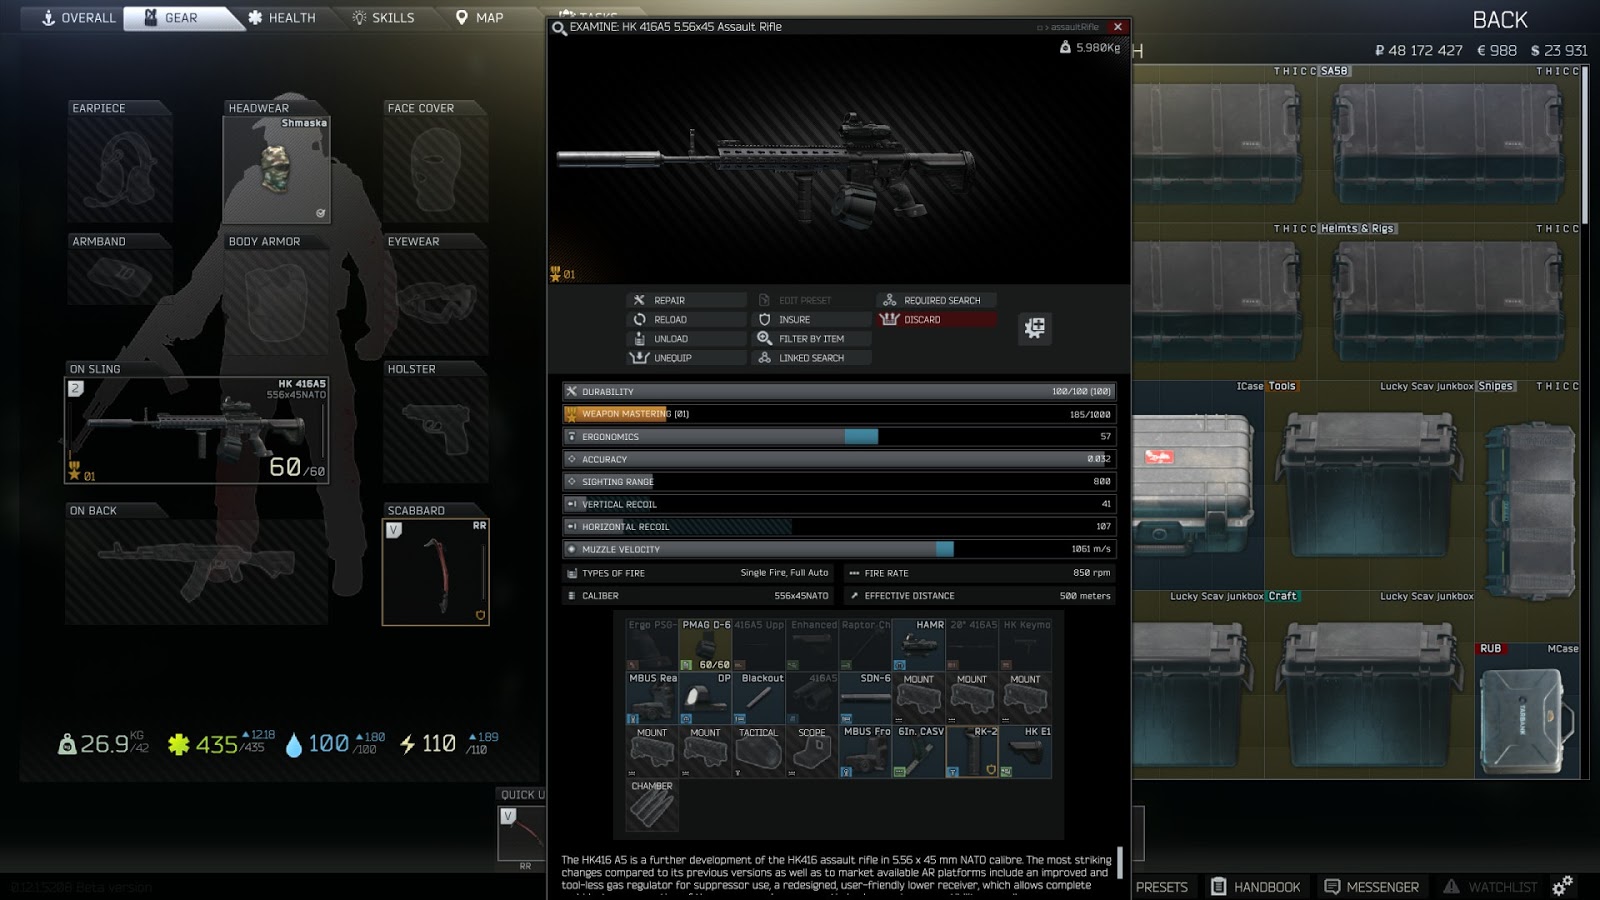Choose Filter by item action
1600x900 pixels.
click(x=812, y=339)
